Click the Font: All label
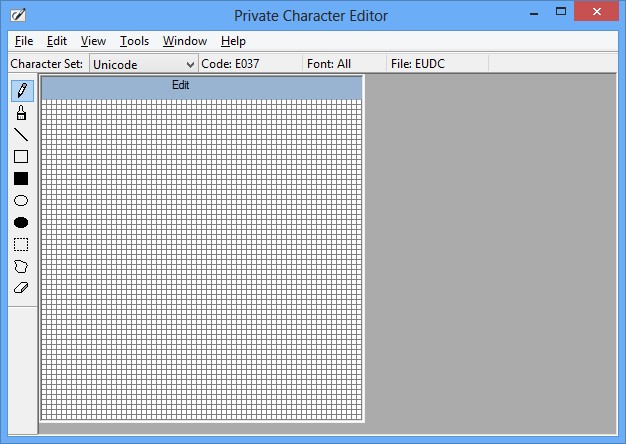626x444 pixels. [x=329, y=64]
